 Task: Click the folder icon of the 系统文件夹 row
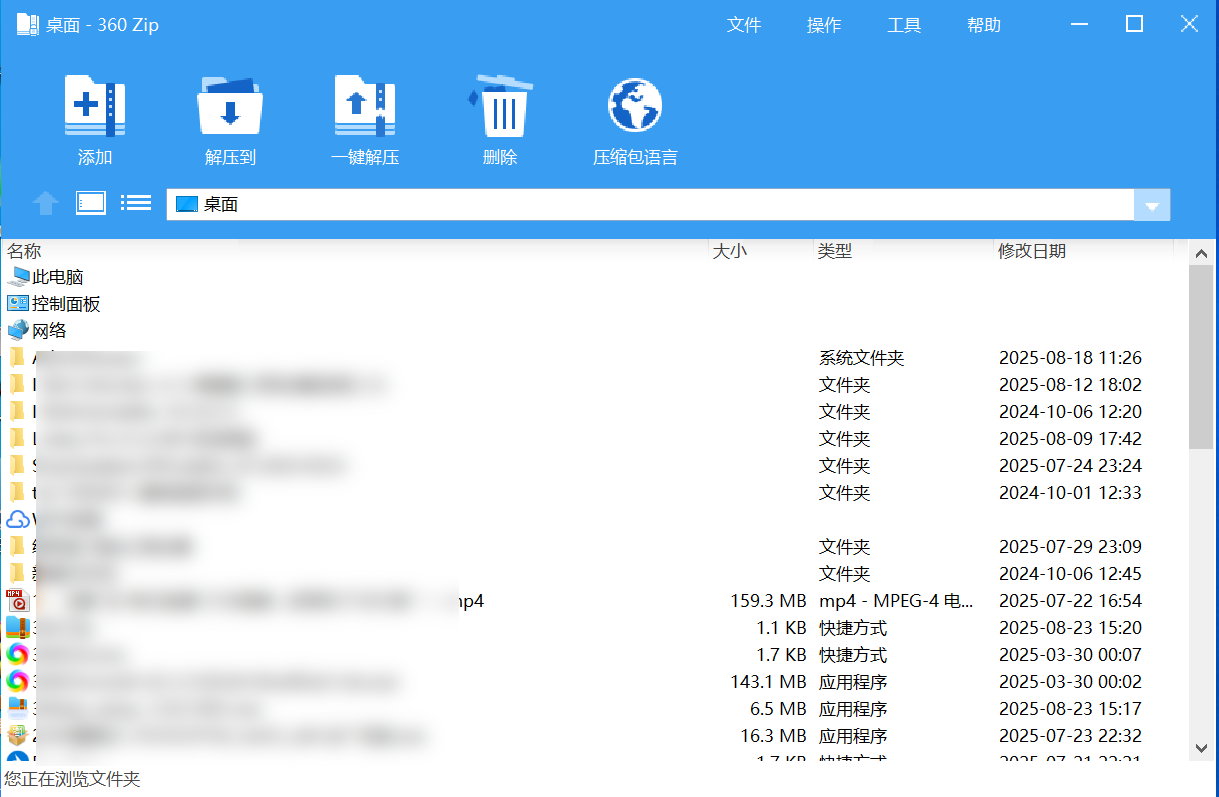tap(17, 357)
